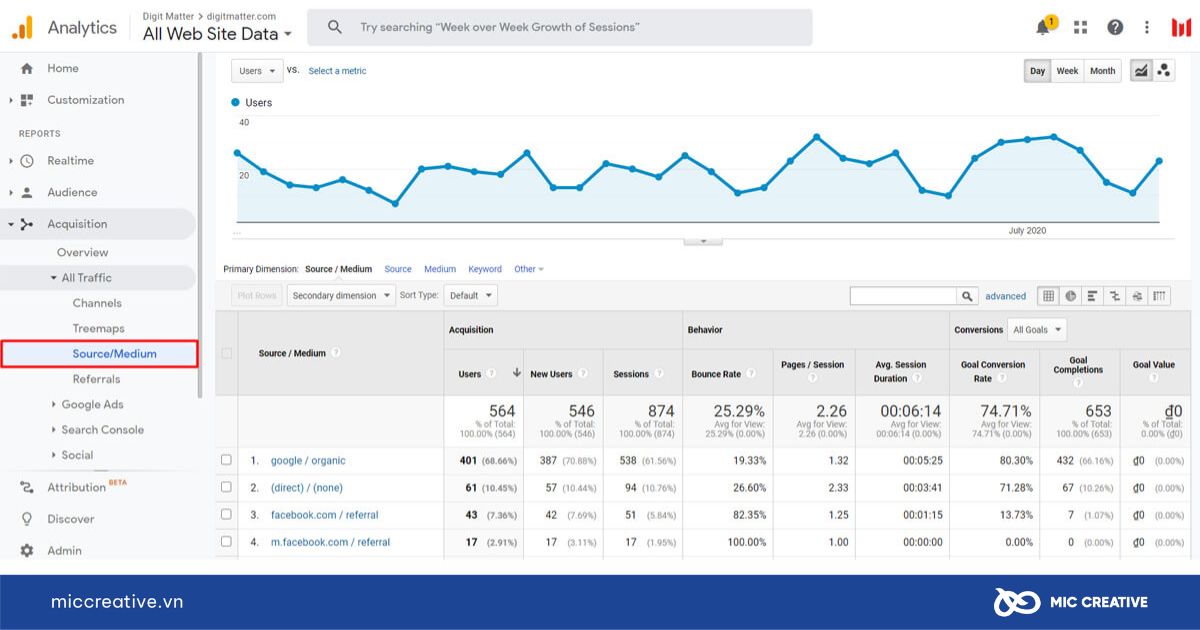This screenshot has width=1200, height=630.
Task: Click the table search magnifier button
Action: [967, 296]
